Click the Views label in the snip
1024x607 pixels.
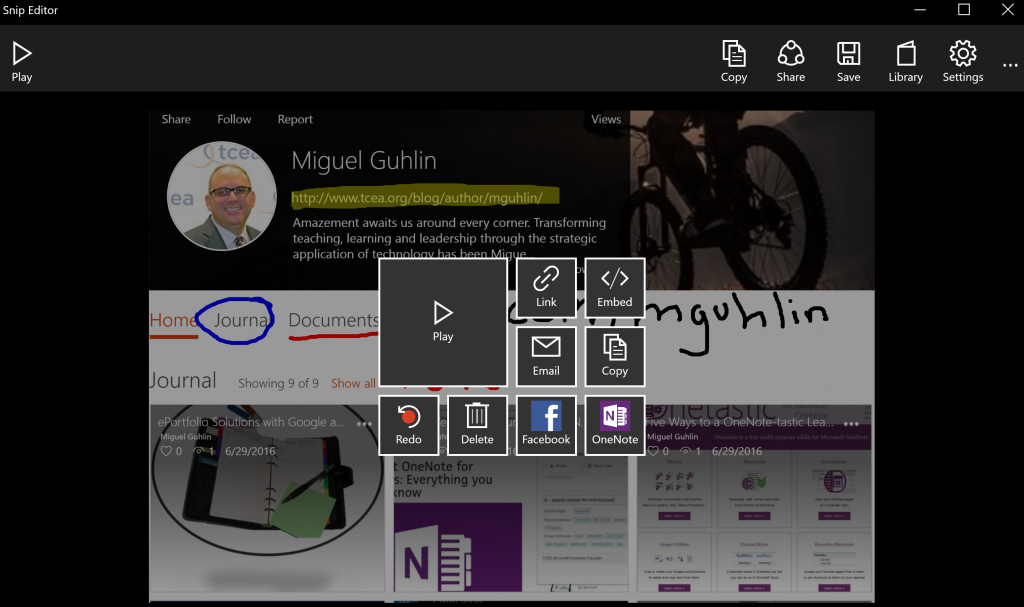pos(606,119)
